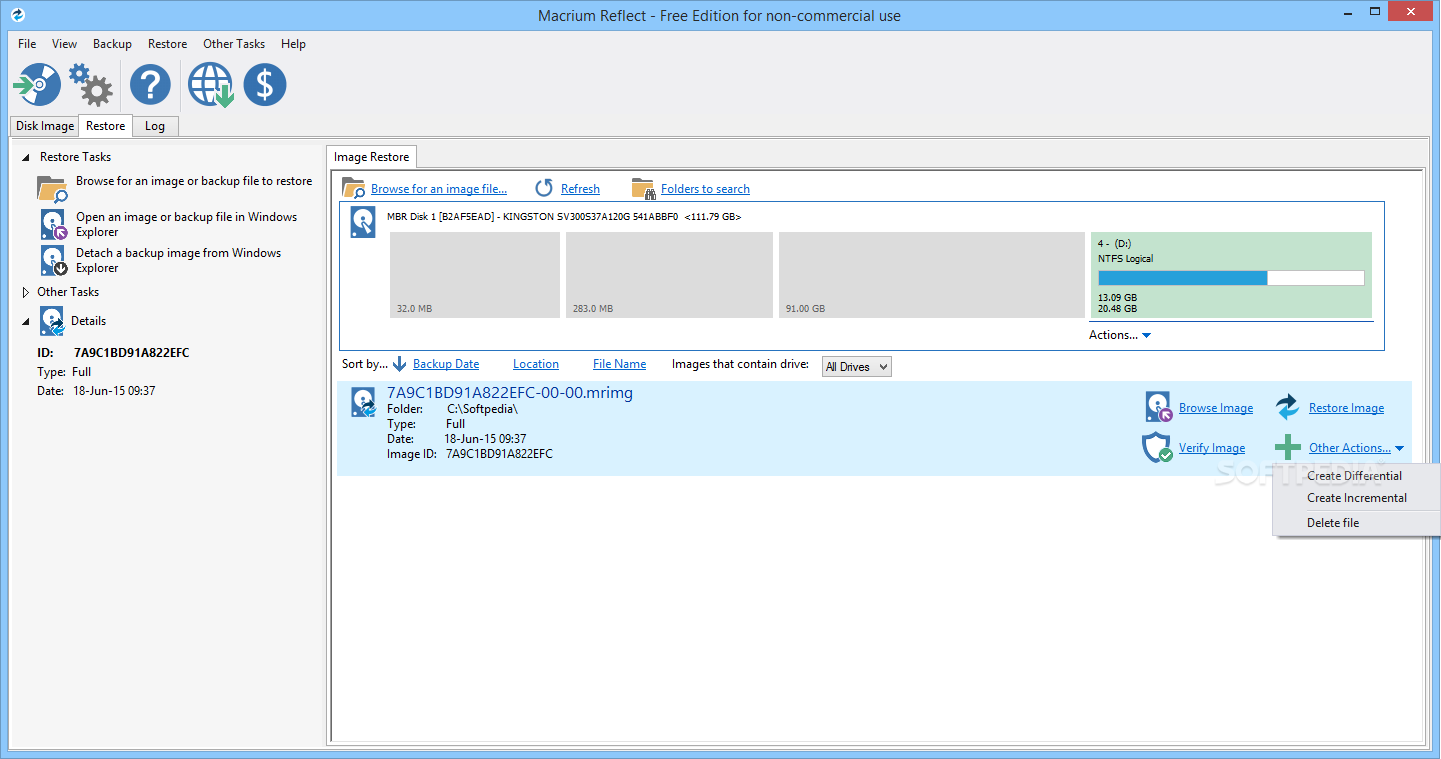Sort images by Backup Date
The width and height of the screenshot is (1441, 759).
tap(446, 364)
